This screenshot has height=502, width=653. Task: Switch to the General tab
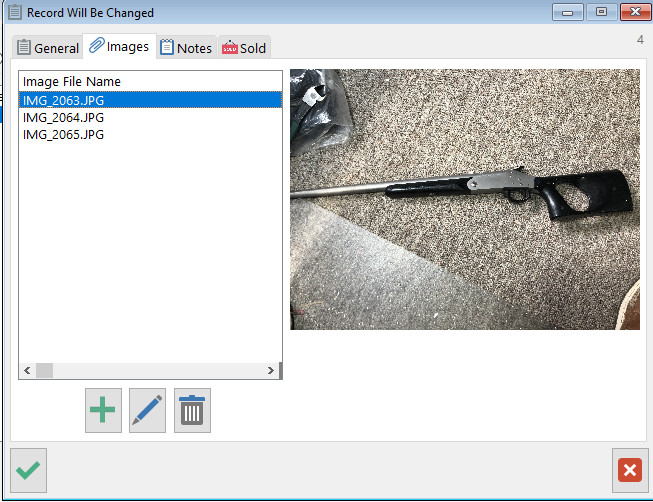pyautogui.click(x=48, y=48)
